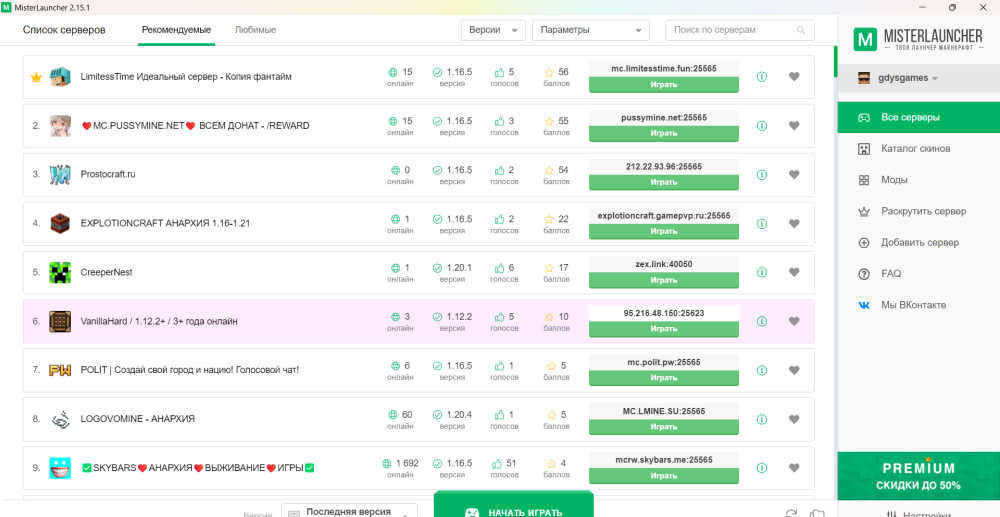The height and width of the screenshot is (517, 1000).
Task: Click Играть for mc.limitesstime.fun server
Action: [664, 85]
